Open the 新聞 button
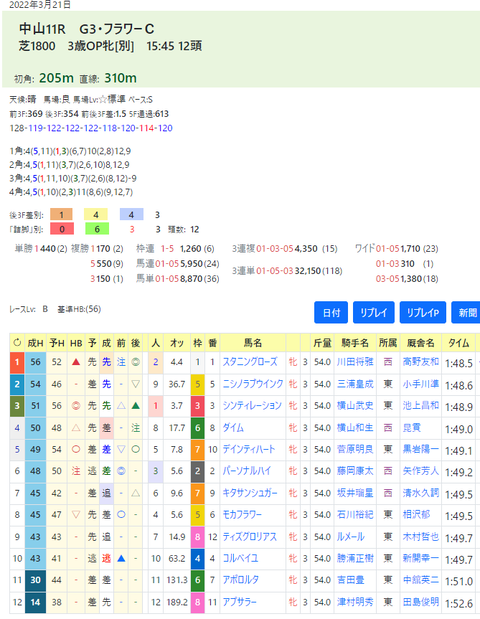480x619 pixels. (467, 313)
